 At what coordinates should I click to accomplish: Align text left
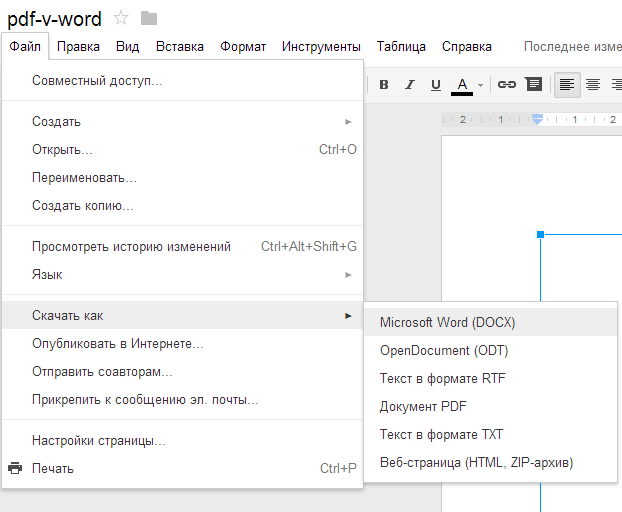pyautogui.click(x=567, y=84)
